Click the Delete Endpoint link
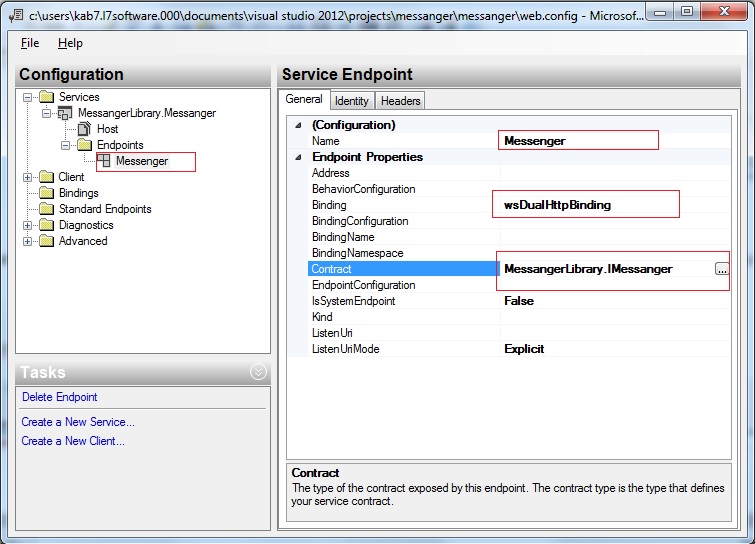Screen dimensions: 755x544 (x=60, y=397)
